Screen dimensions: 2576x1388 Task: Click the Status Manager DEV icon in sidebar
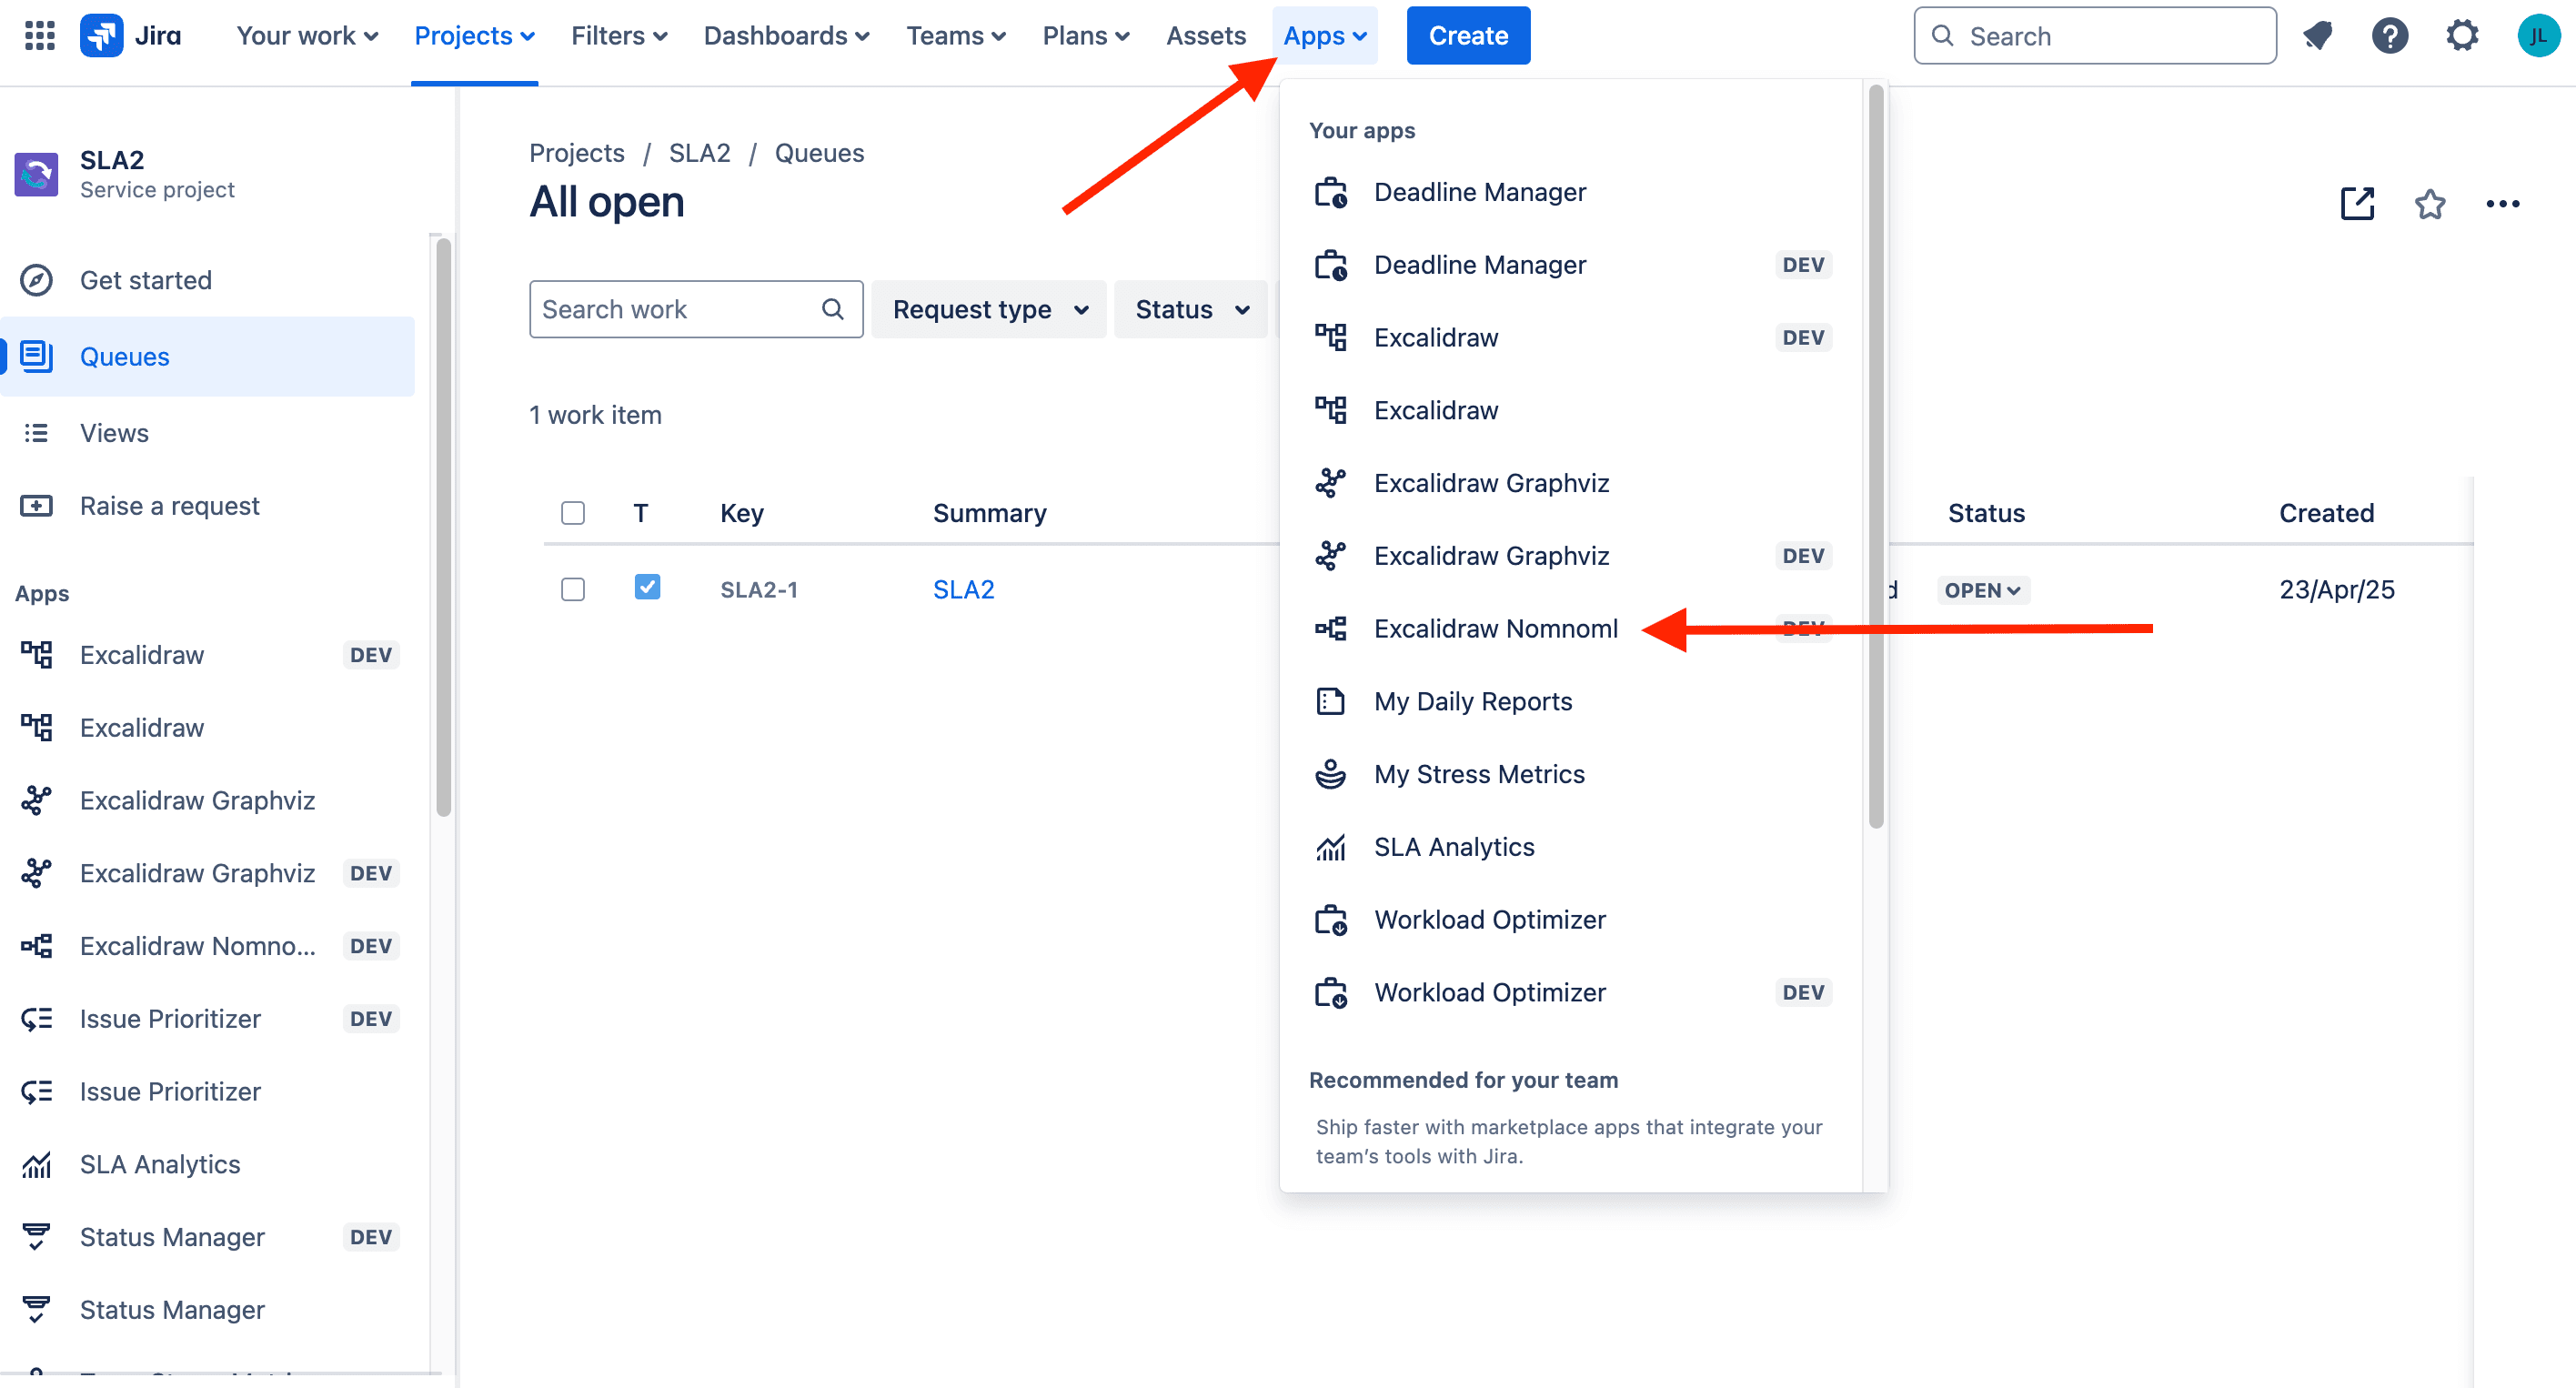point(37,1237)
